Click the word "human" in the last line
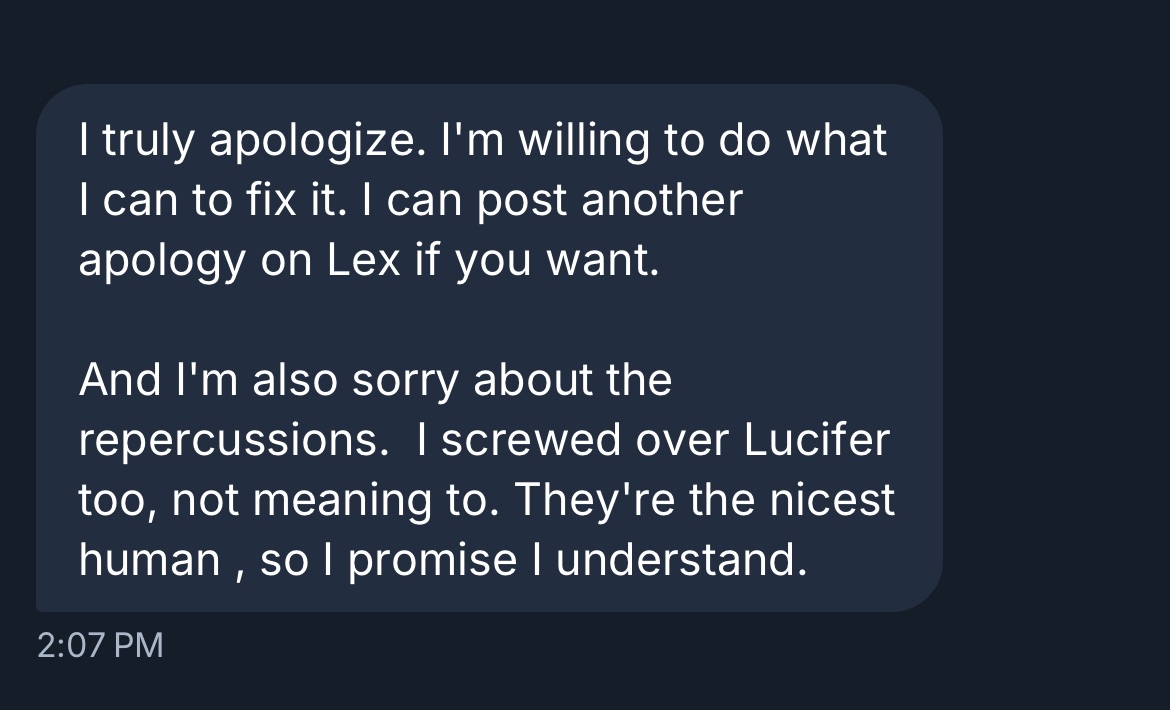Screen dimensions: 1170x710 point(149,561)
